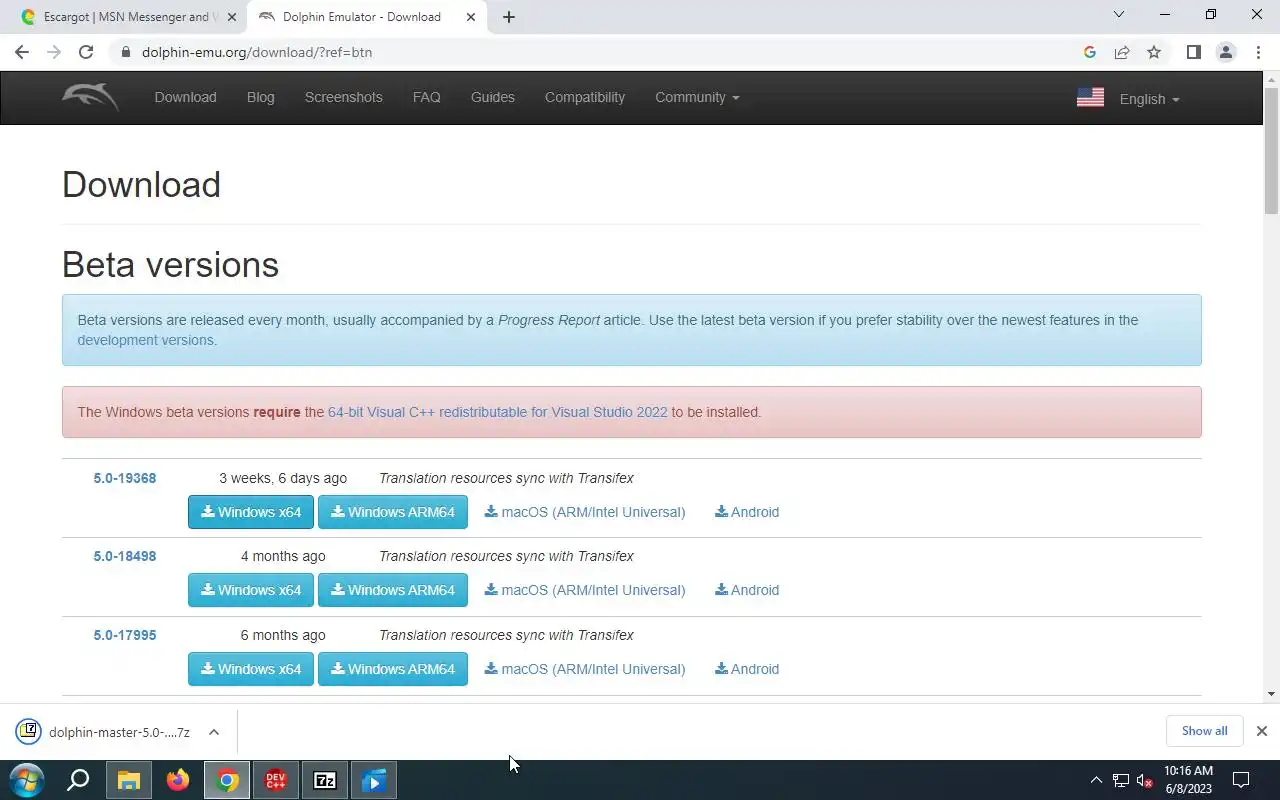The image size is (1280, 800).
Task: Click the 7z file icon in downloads bar
Action: pos(28,731)
